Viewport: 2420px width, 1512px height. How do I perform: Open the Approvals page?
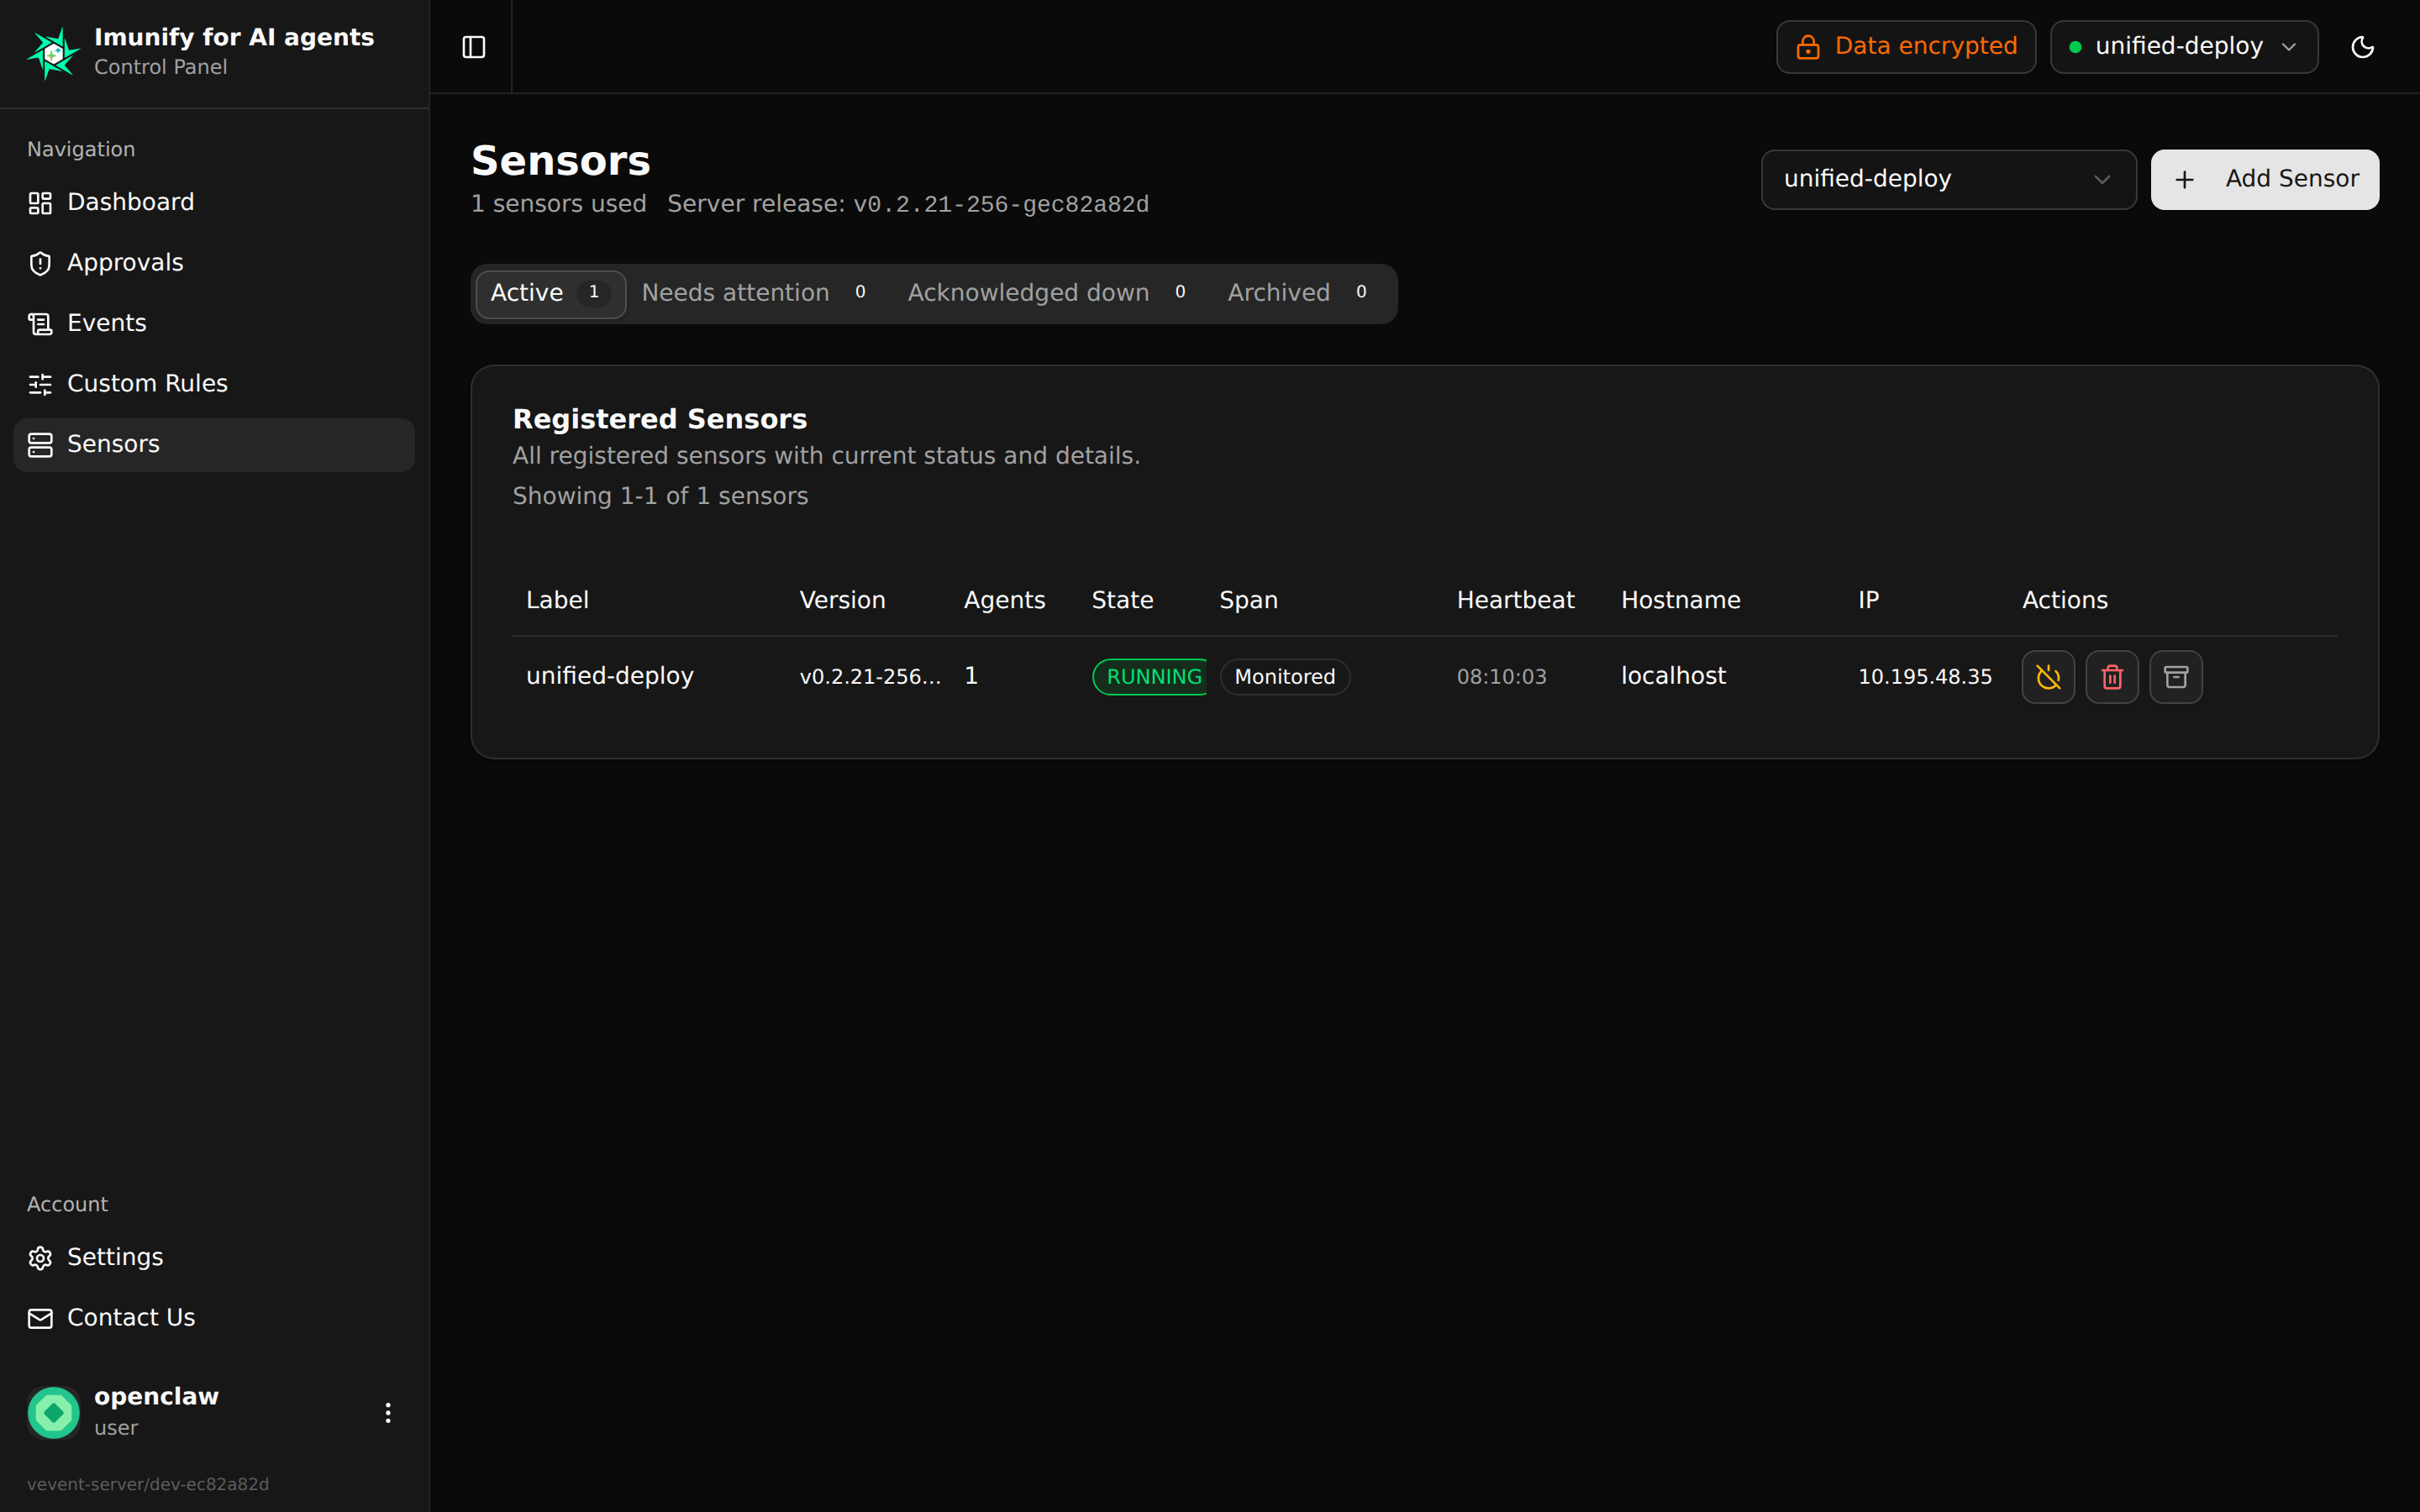tap(214, 263)
